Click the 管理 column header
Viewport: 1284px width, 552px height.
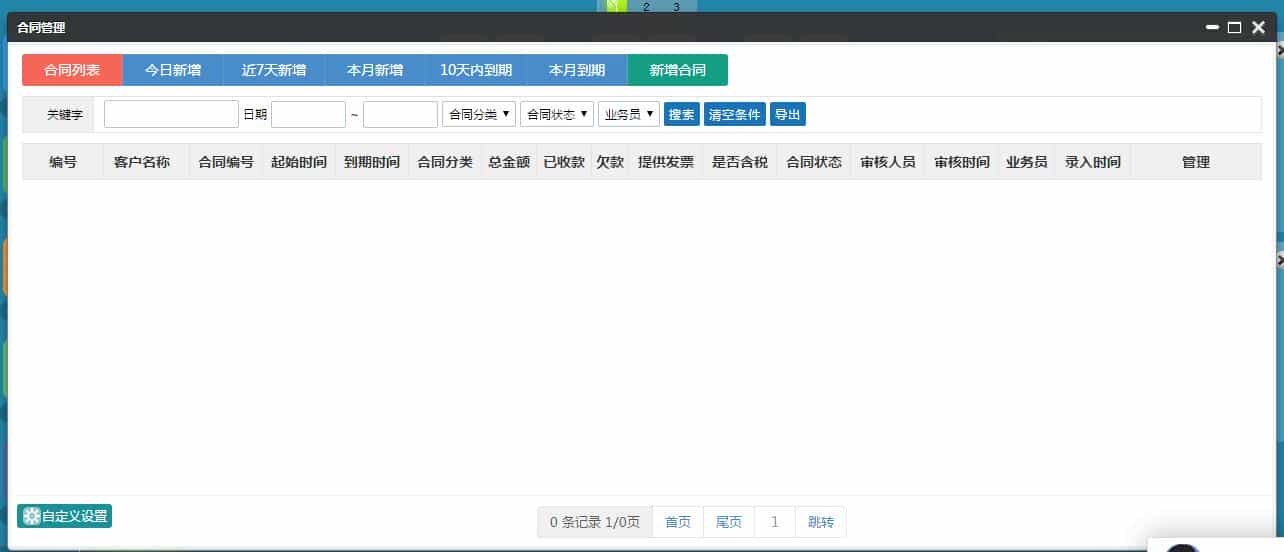click(1196, 162)
